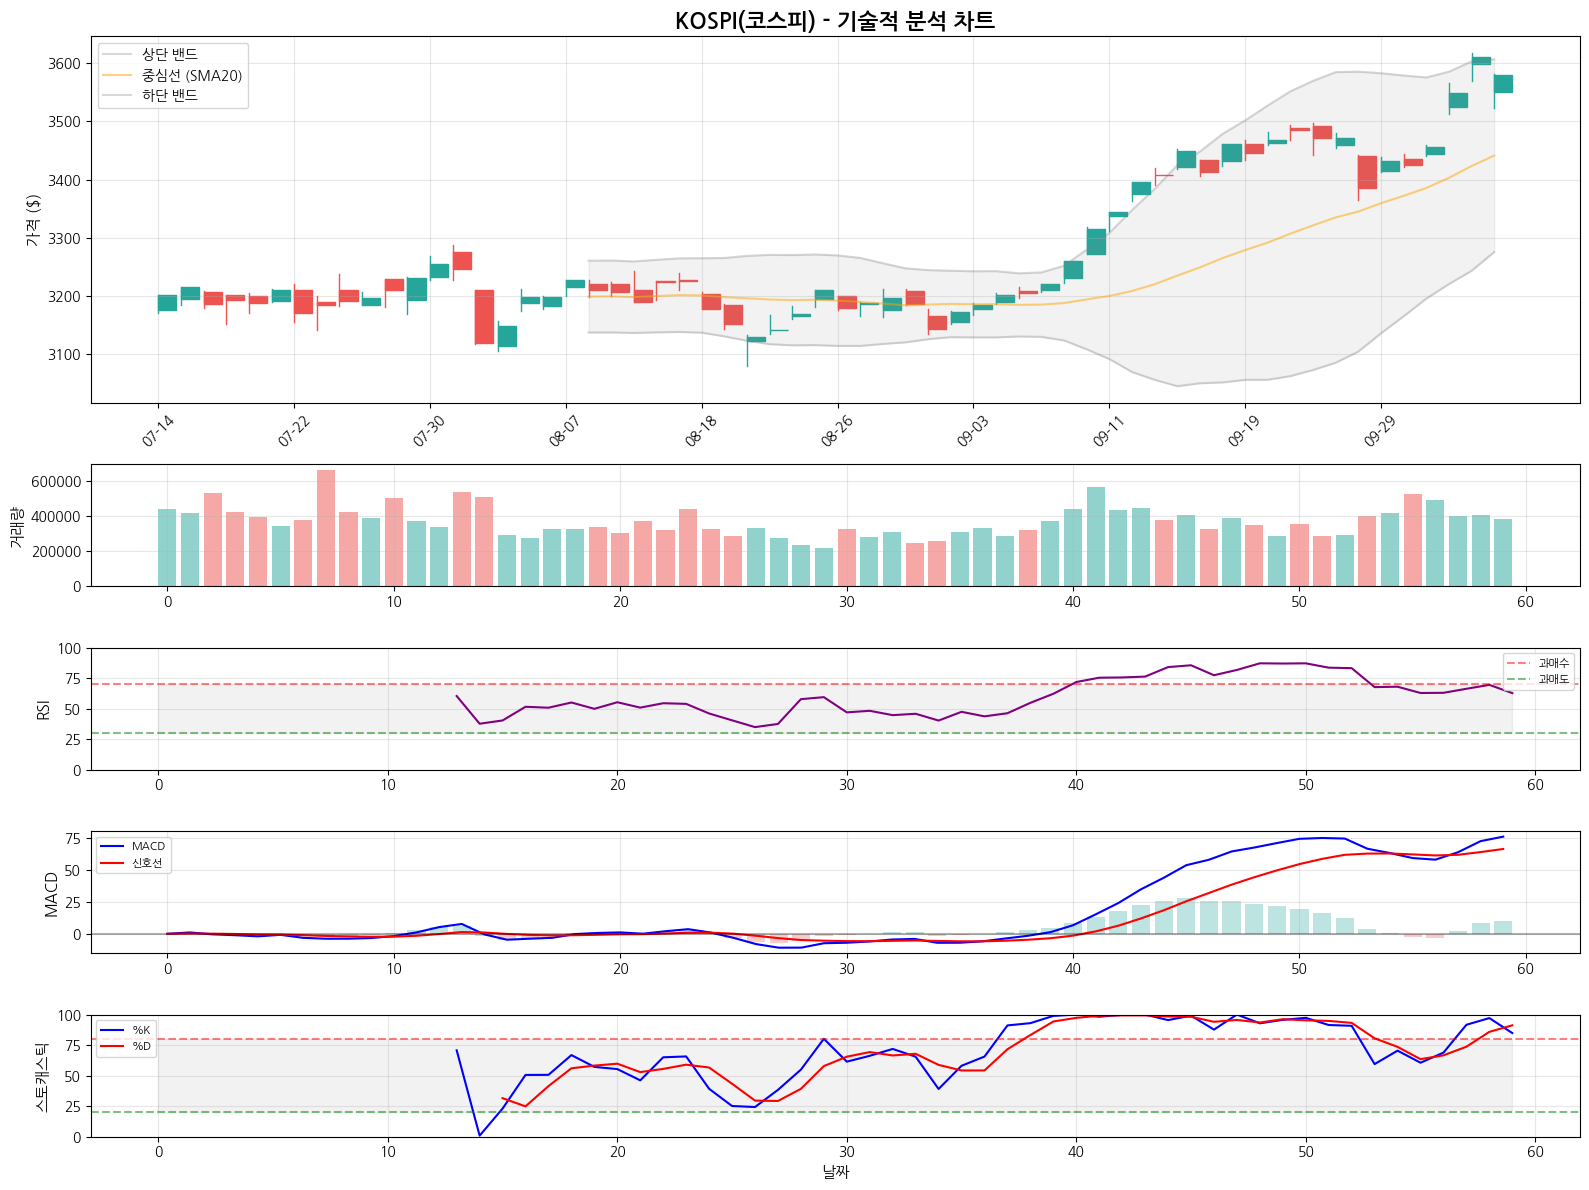Click the 가격 ($) y-axis label

[32, 220]
